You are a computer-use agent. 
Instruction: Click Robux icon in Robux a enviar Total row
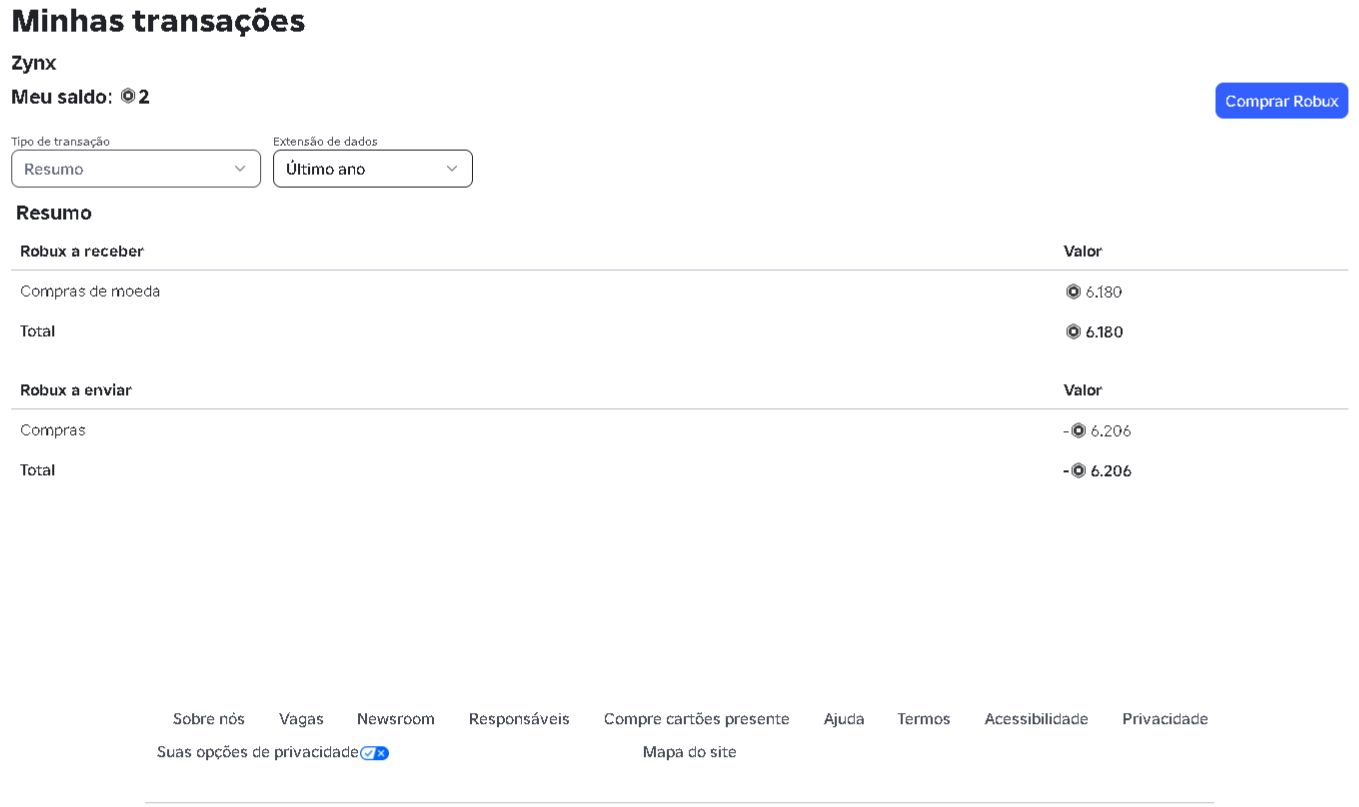tap(1078, 471)
